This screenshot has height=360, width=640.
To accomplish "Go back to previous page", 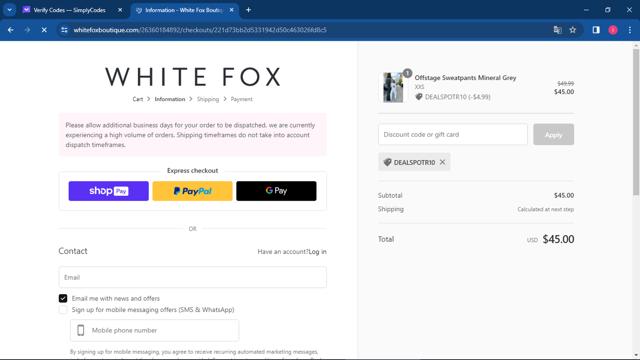I will tap(11, 30).
